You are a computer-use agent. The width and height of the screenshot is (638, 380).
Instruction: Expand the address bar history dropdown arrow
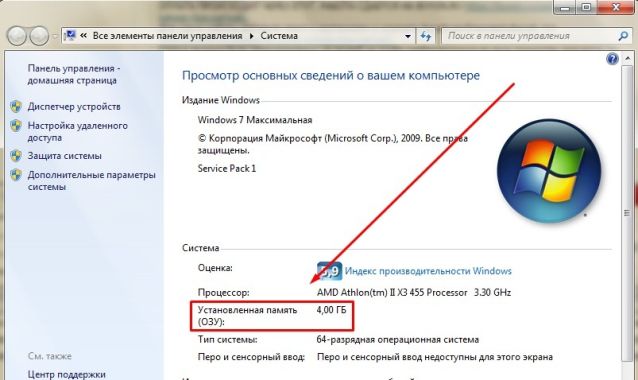(408, 36)
